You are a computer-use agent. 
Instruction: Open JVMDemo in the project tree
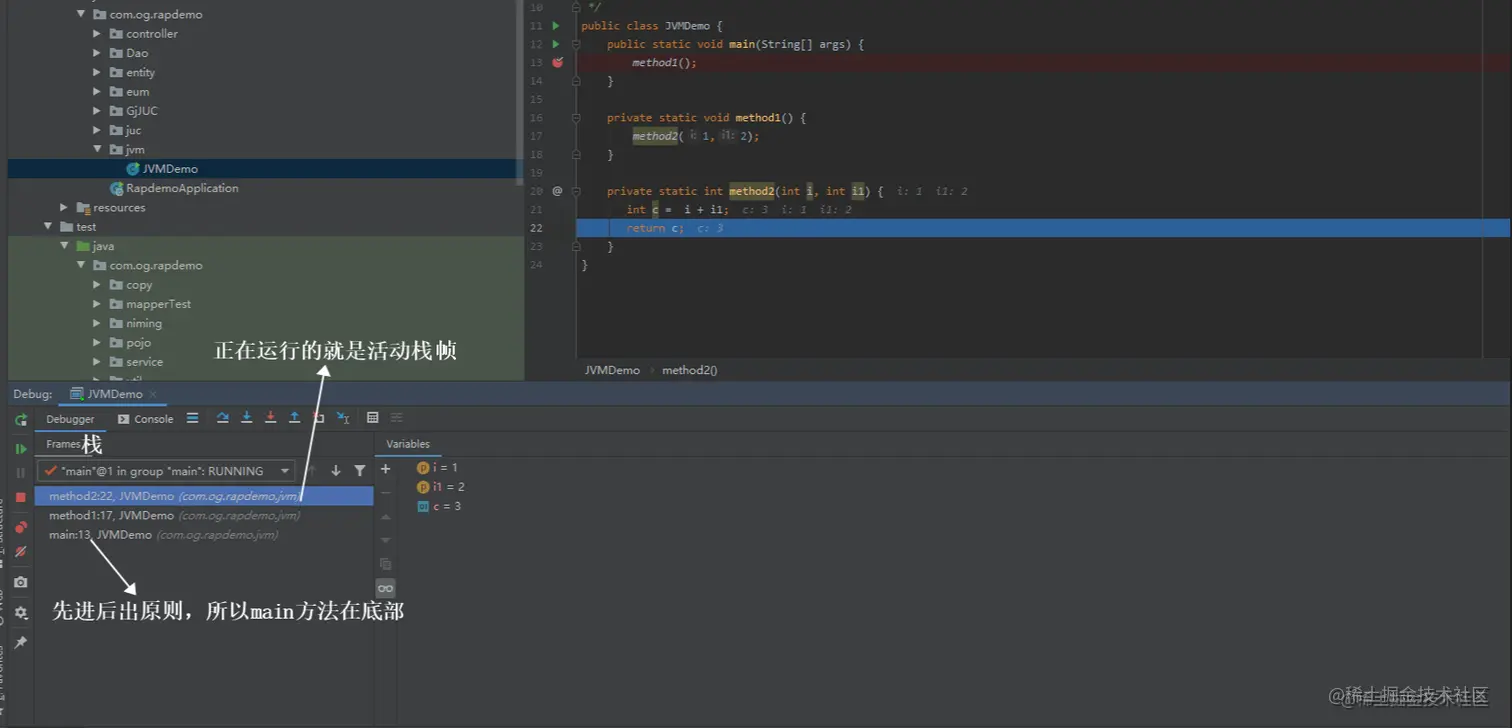(x=162, y=169)
